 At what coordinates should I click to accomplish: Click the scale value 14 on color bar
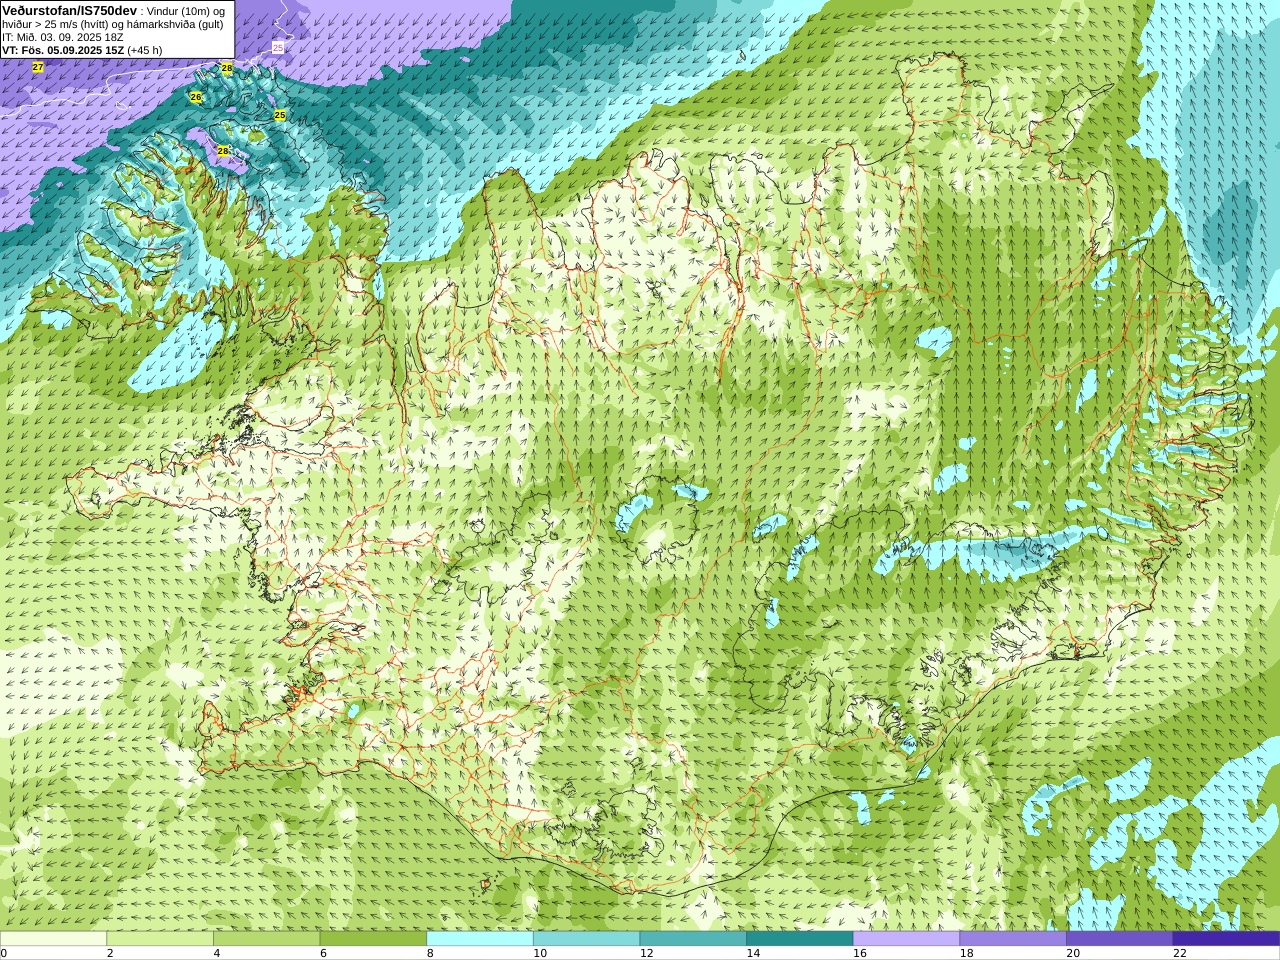[753, 953]
